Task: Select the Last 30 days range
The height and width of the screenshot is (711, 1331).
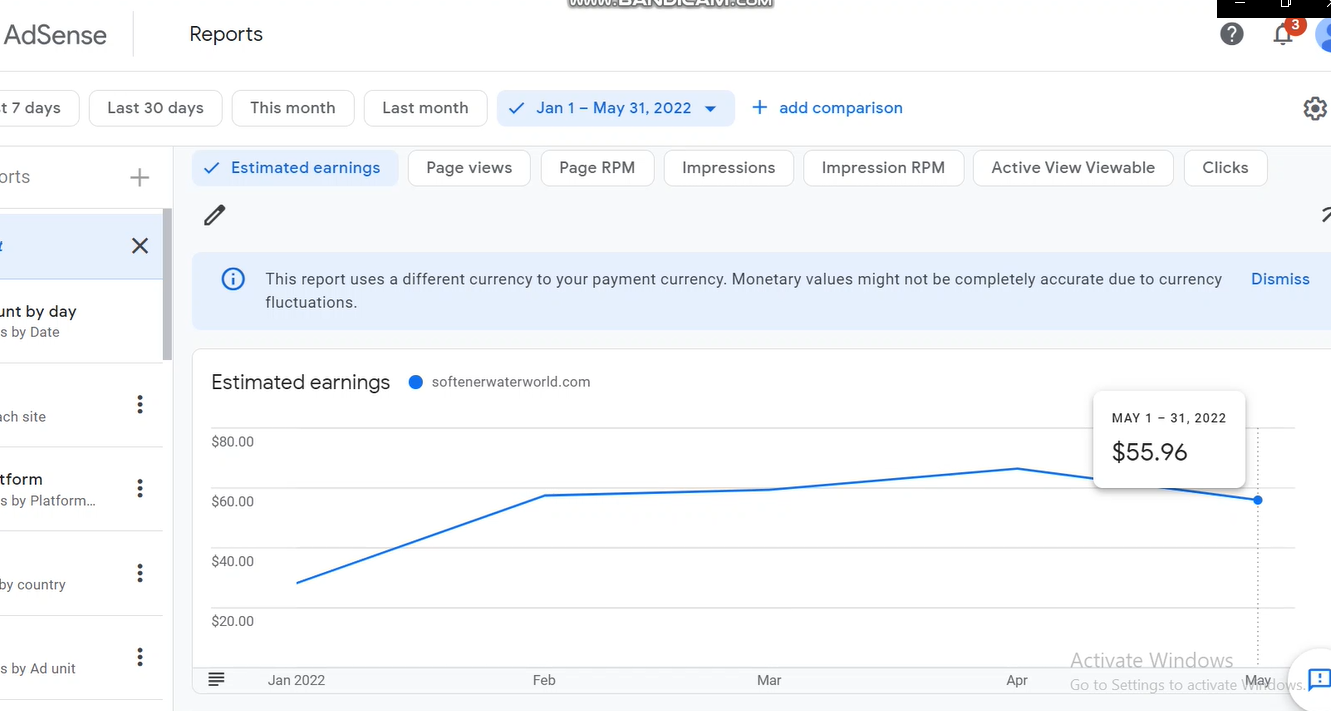Action: point(155,108)
